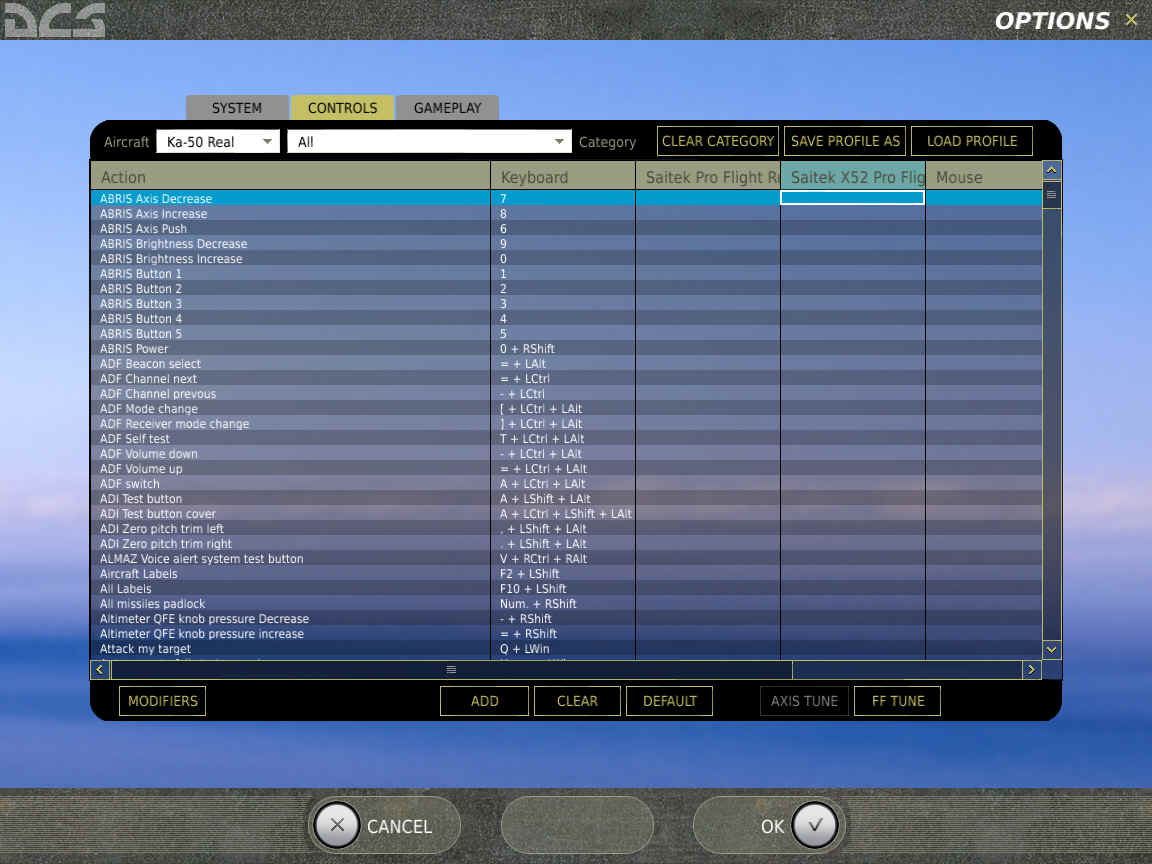The image size is (1152, 864).
Task: Open the GAMEPLAY tab
Action: point(447,108)
